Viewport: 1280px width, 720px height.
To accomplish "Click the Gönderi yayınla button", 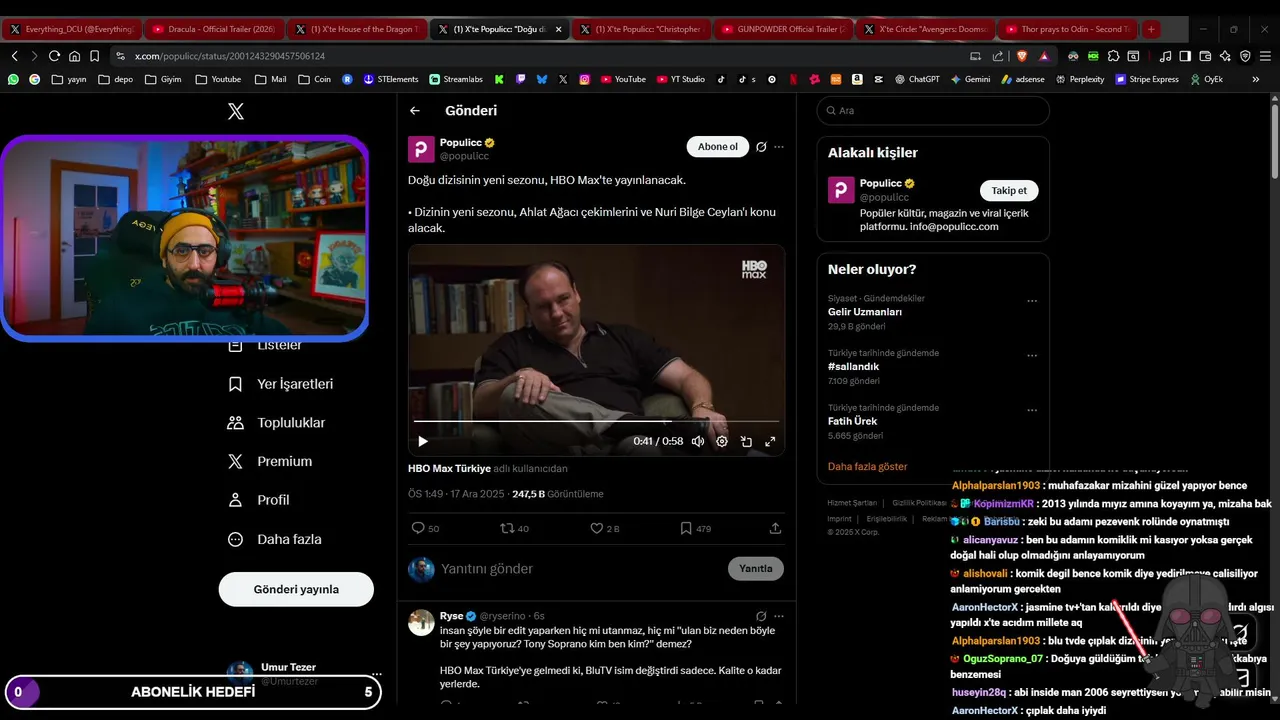I will 296,589.
